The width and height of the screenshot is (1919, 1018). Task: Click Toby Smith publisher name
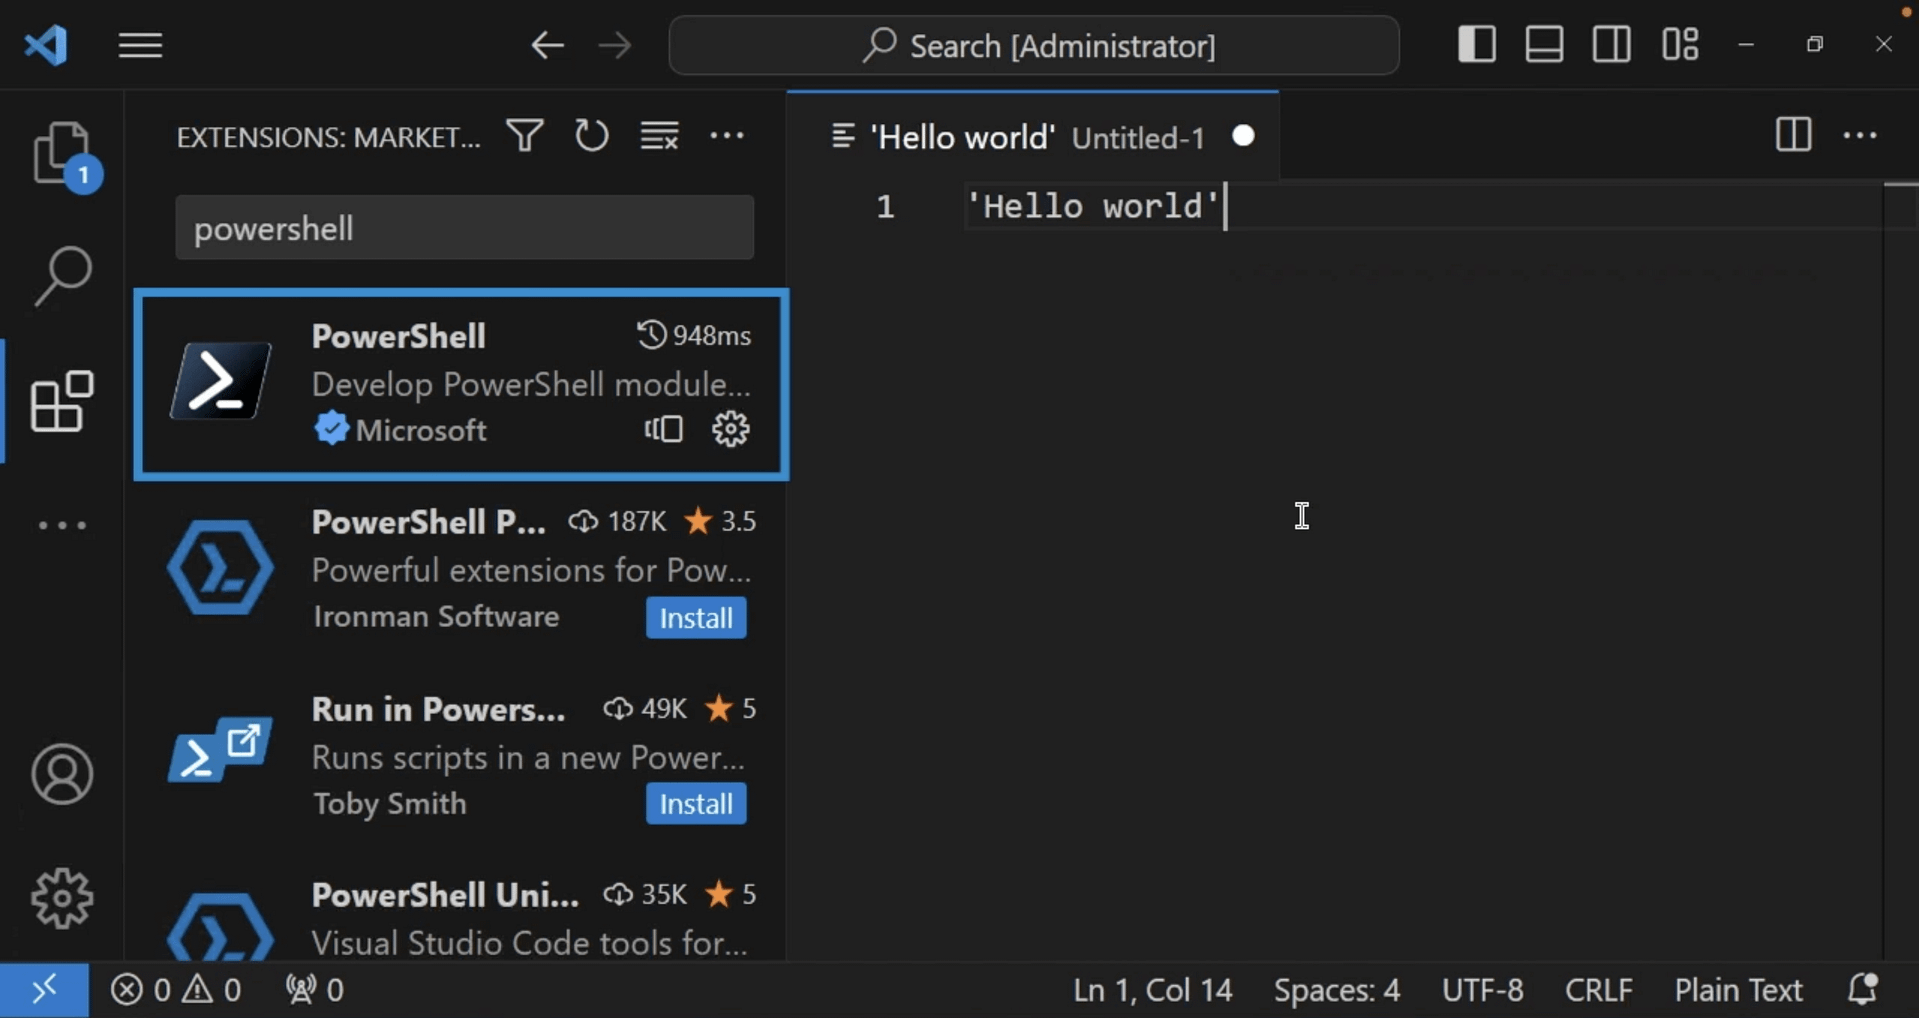click(390, 804)
